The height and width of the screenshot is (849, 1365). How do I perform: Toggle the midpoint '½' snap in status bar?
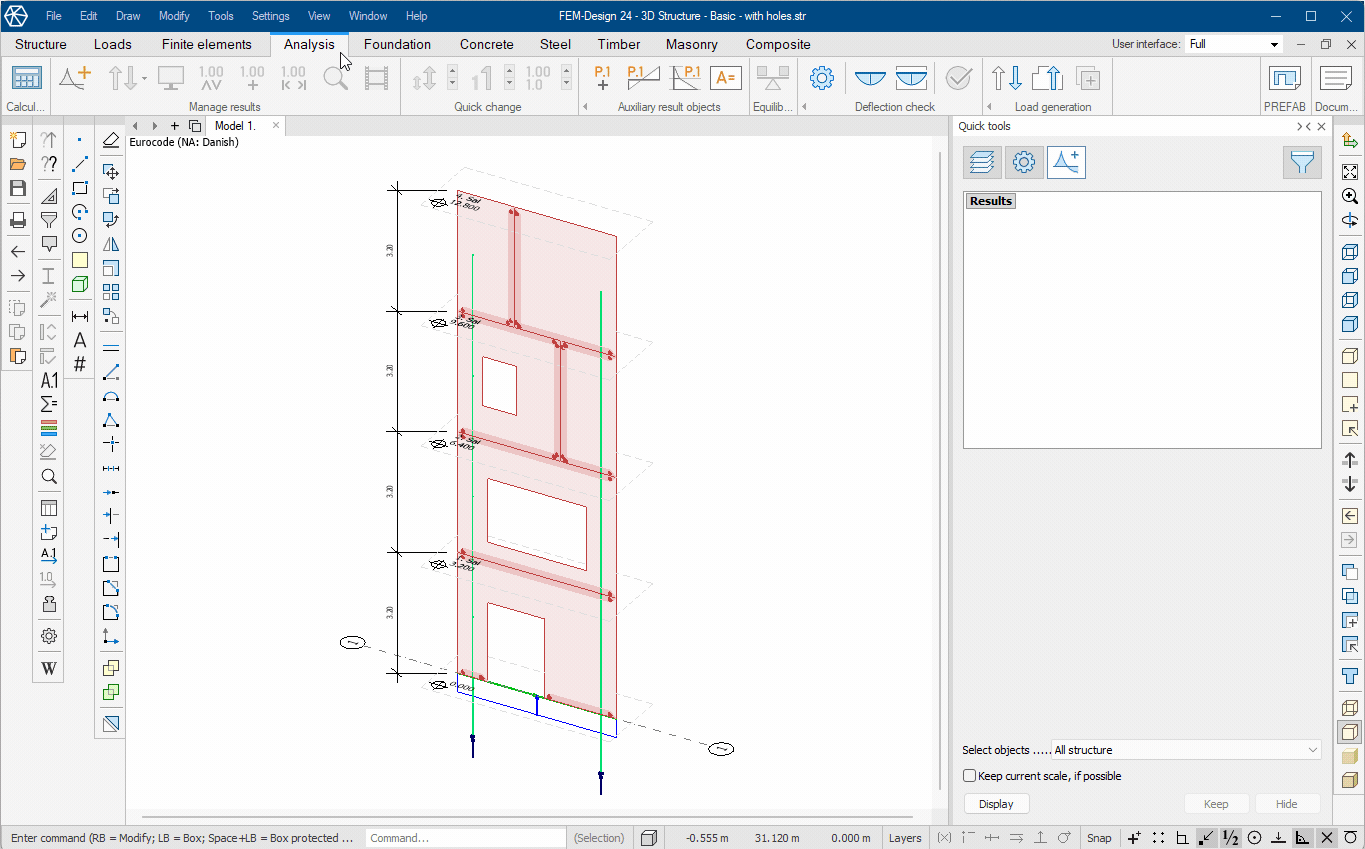[1230, 838]
